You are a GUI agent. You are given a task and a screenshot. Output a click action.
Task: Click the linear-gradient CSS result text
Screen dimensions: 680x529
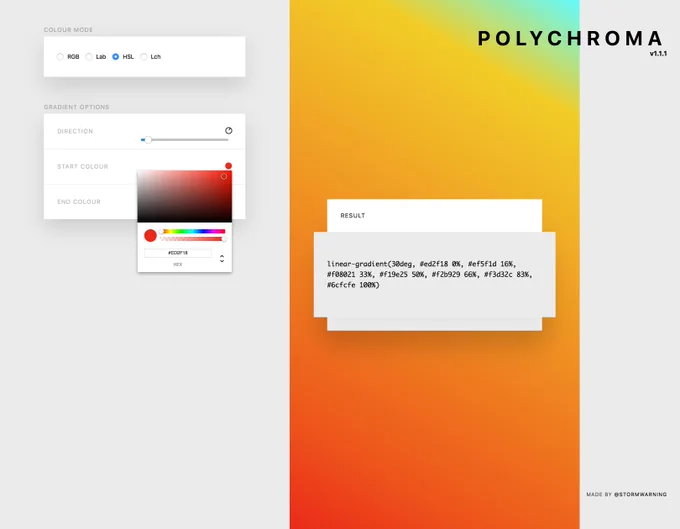tap(430, 274)
